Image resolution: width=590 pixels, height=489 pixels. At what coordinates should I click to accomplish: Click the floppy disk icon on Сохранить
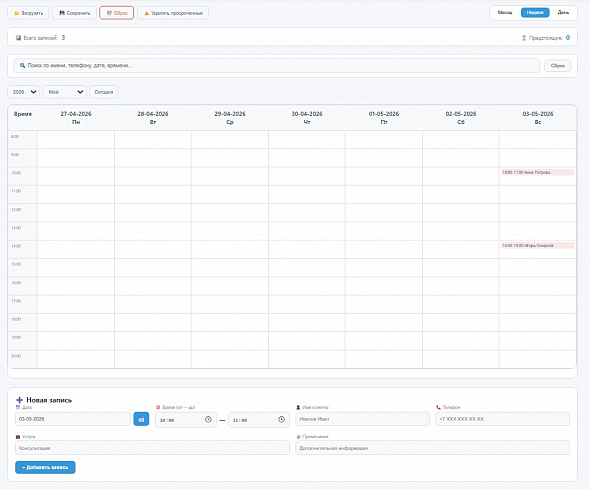coord(62,13)
